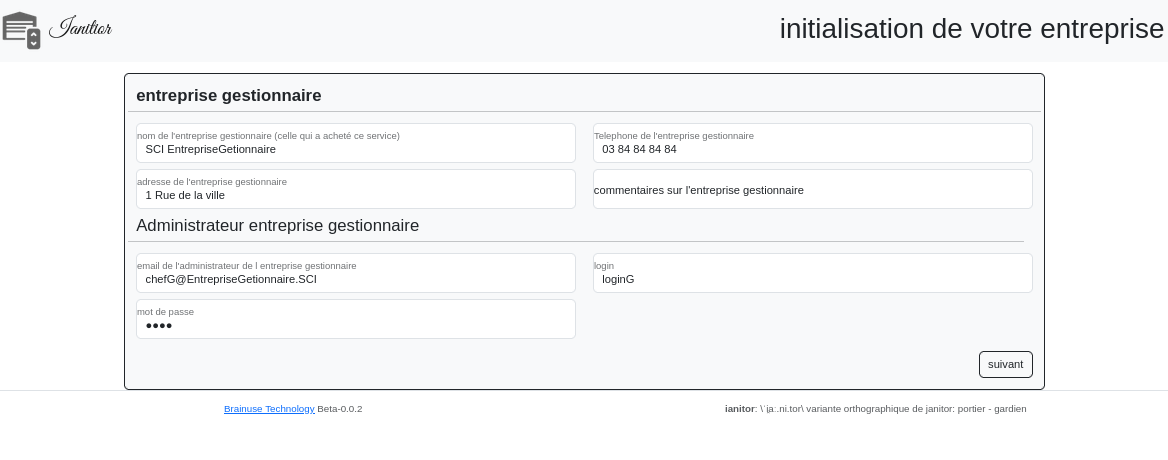
Task: Click the 'mot de passe' field label
Action: (166, 312)
